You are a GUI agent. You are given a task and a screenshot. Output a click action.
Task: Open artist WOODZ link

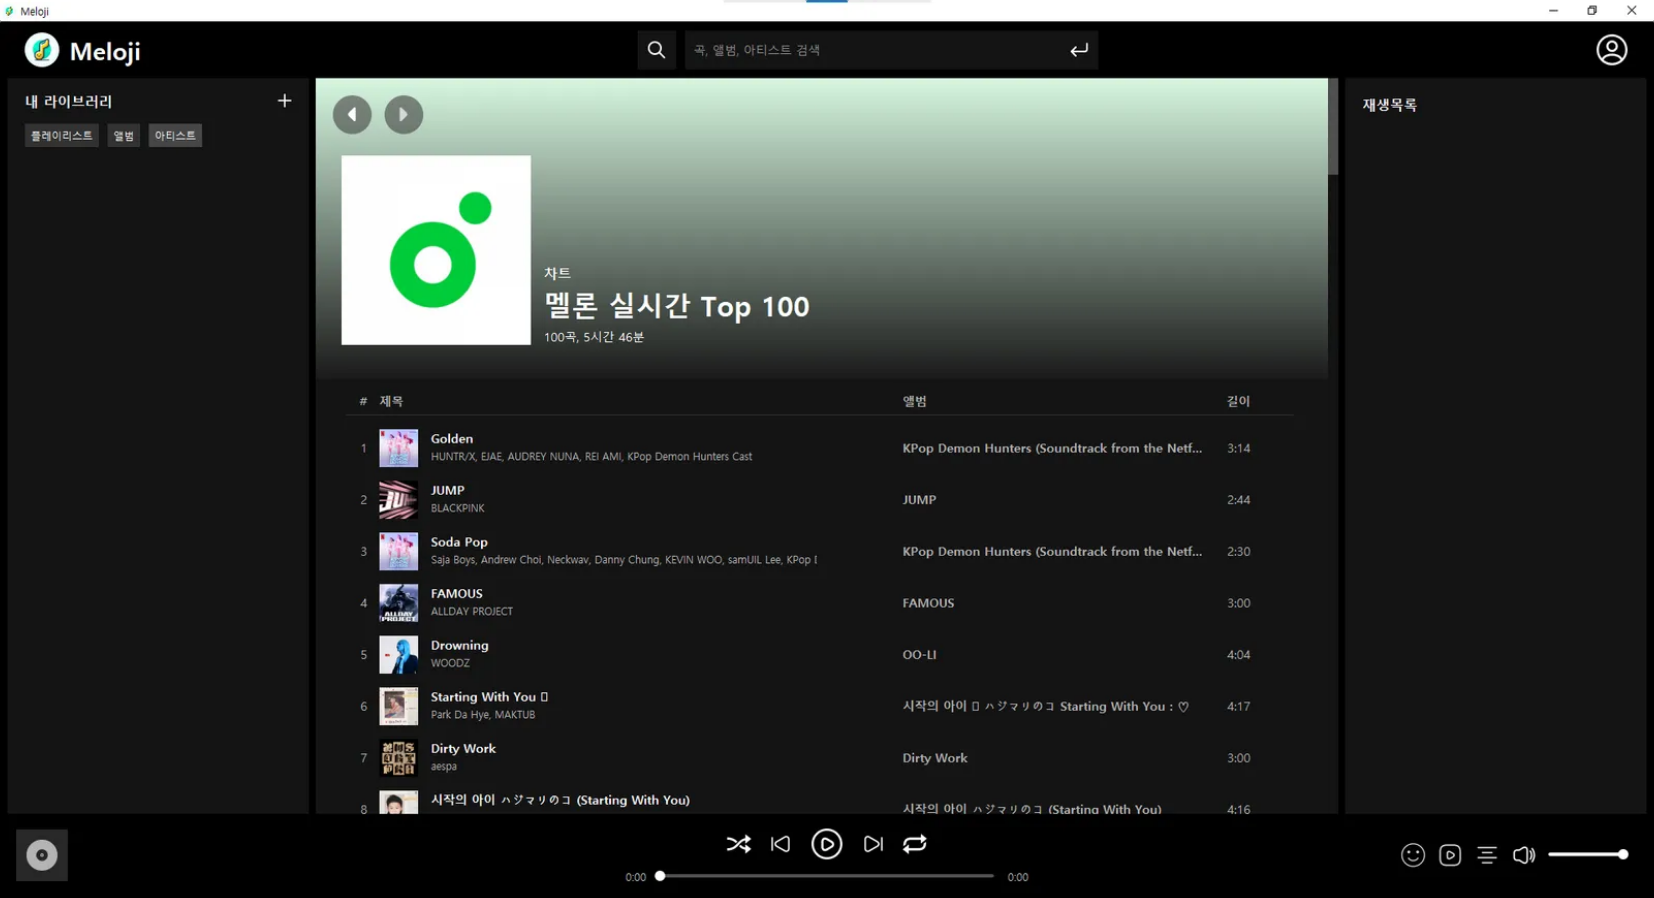click(x=450, y=663)
